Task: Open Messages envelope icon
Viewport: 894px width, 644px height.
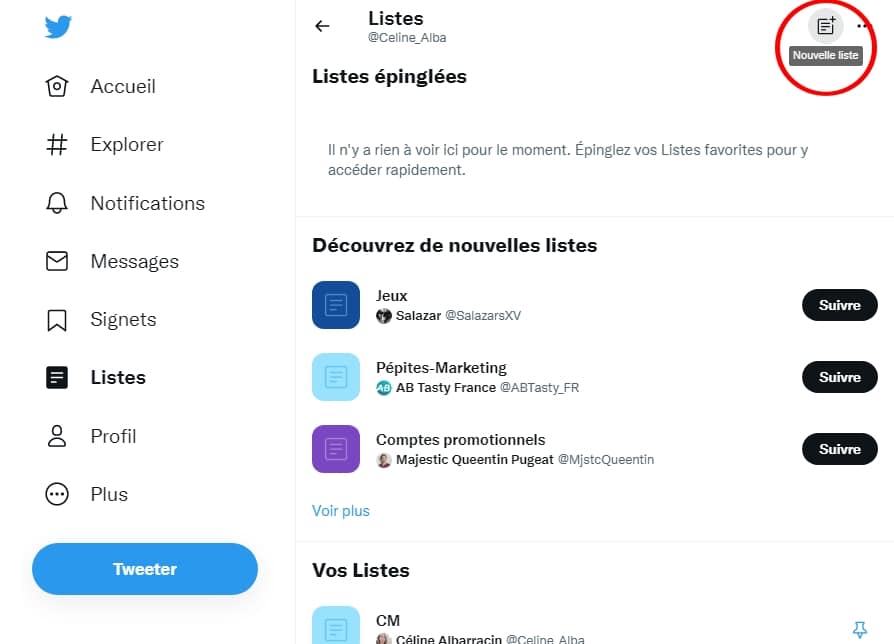Action: [x=57, y=261]
